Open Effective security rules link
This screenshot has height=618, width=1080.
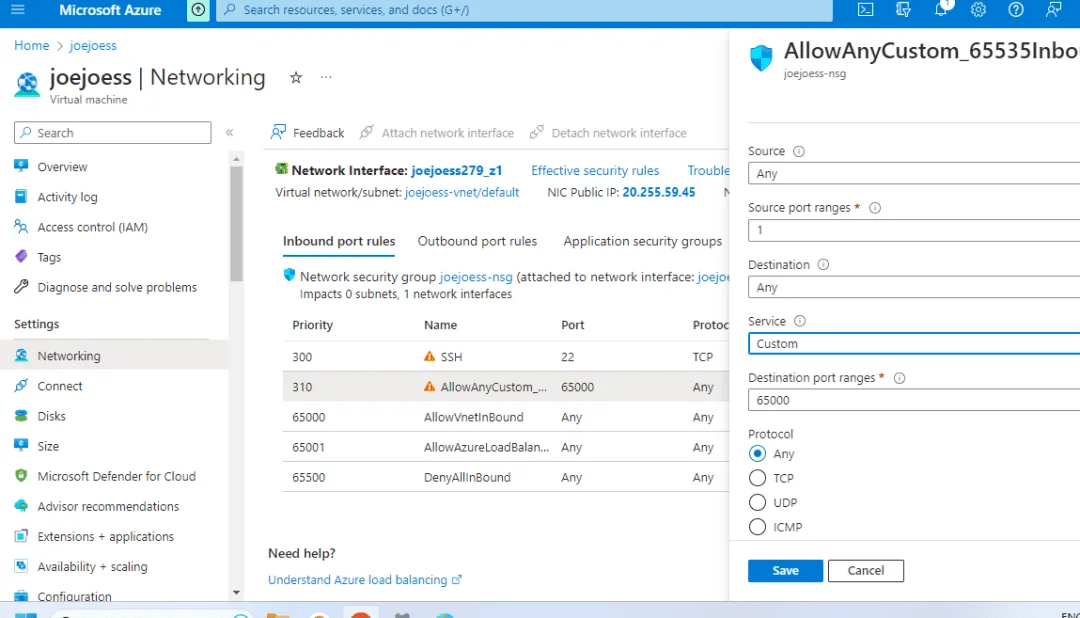tap(595, 170)
